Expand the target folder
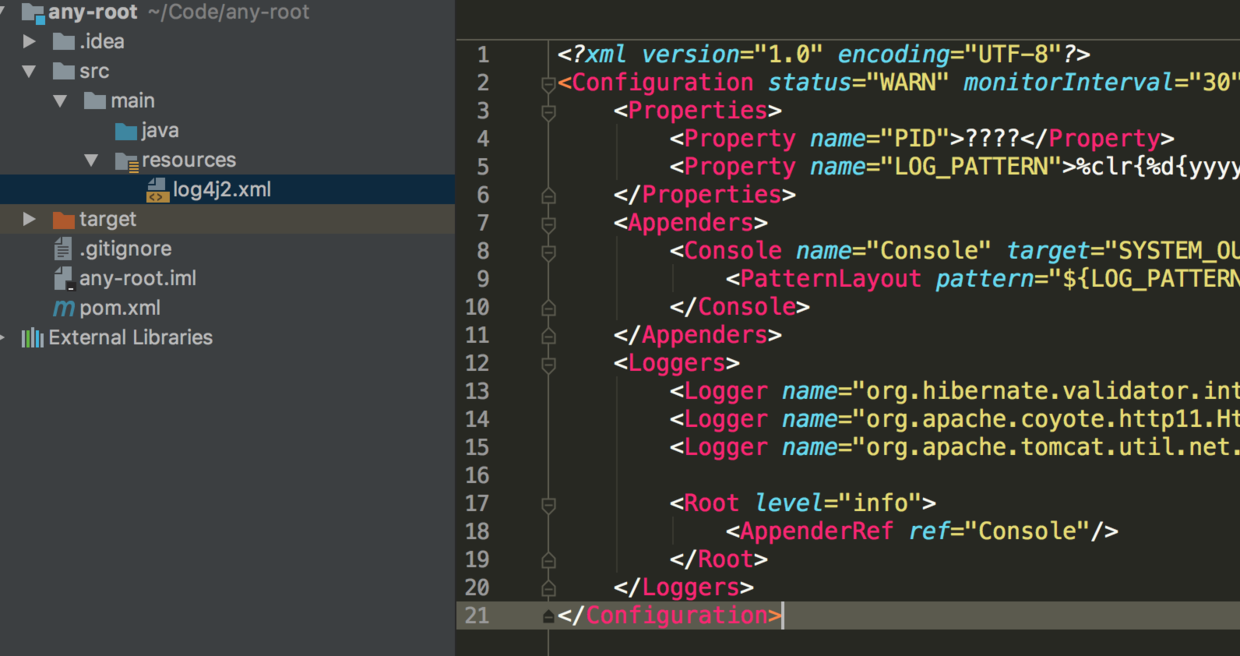This screenshot has width=1240, height=656. pyautogui.click(x=29, y=219)
